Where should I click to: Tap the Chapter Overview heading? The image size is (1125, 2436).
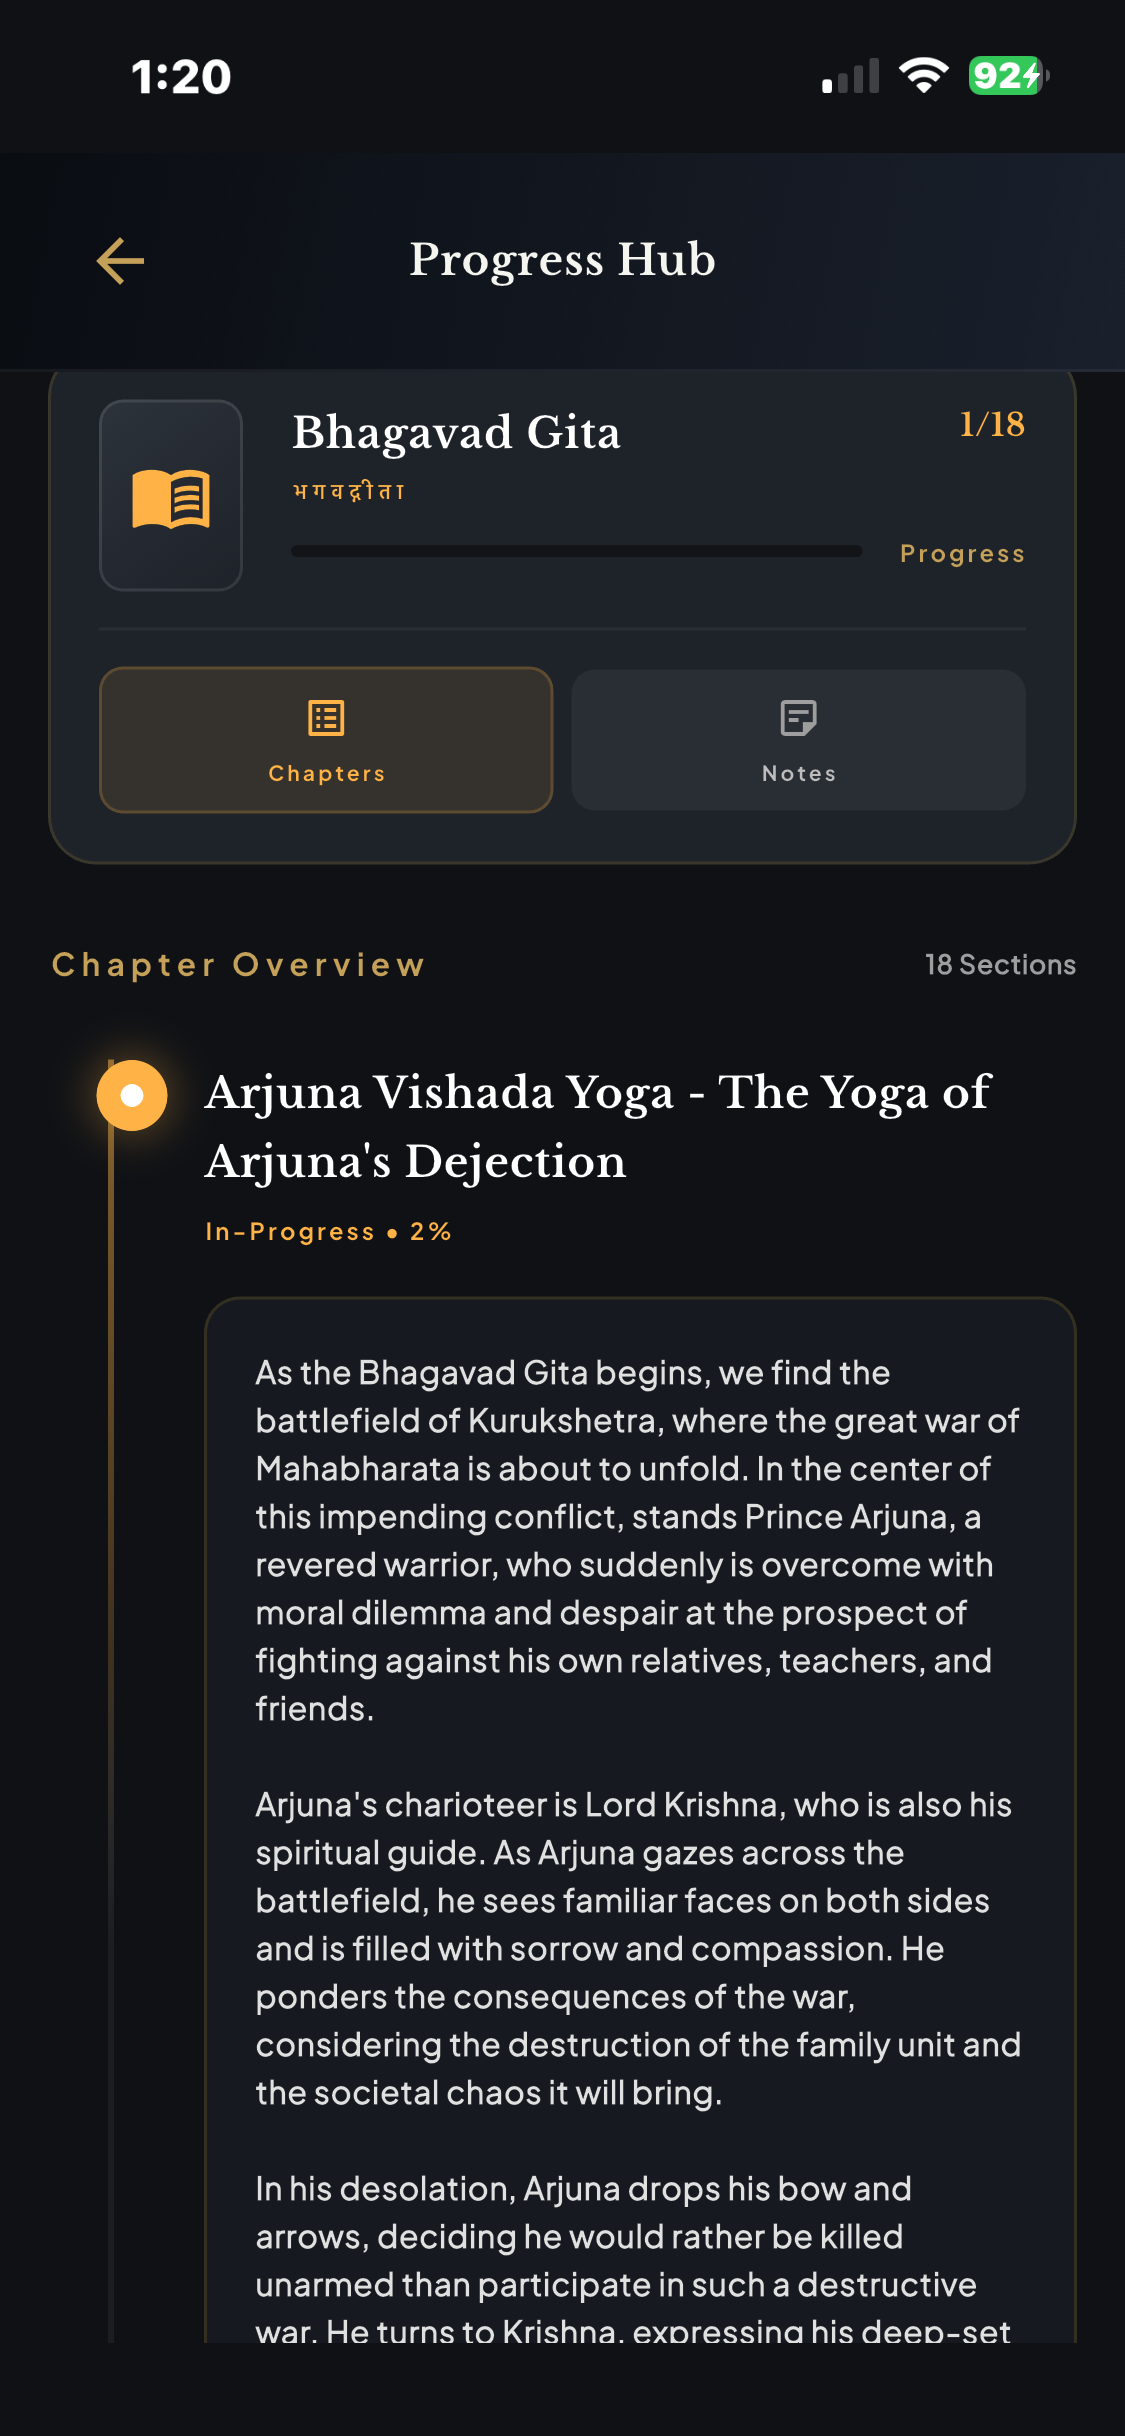coord(239,965)
